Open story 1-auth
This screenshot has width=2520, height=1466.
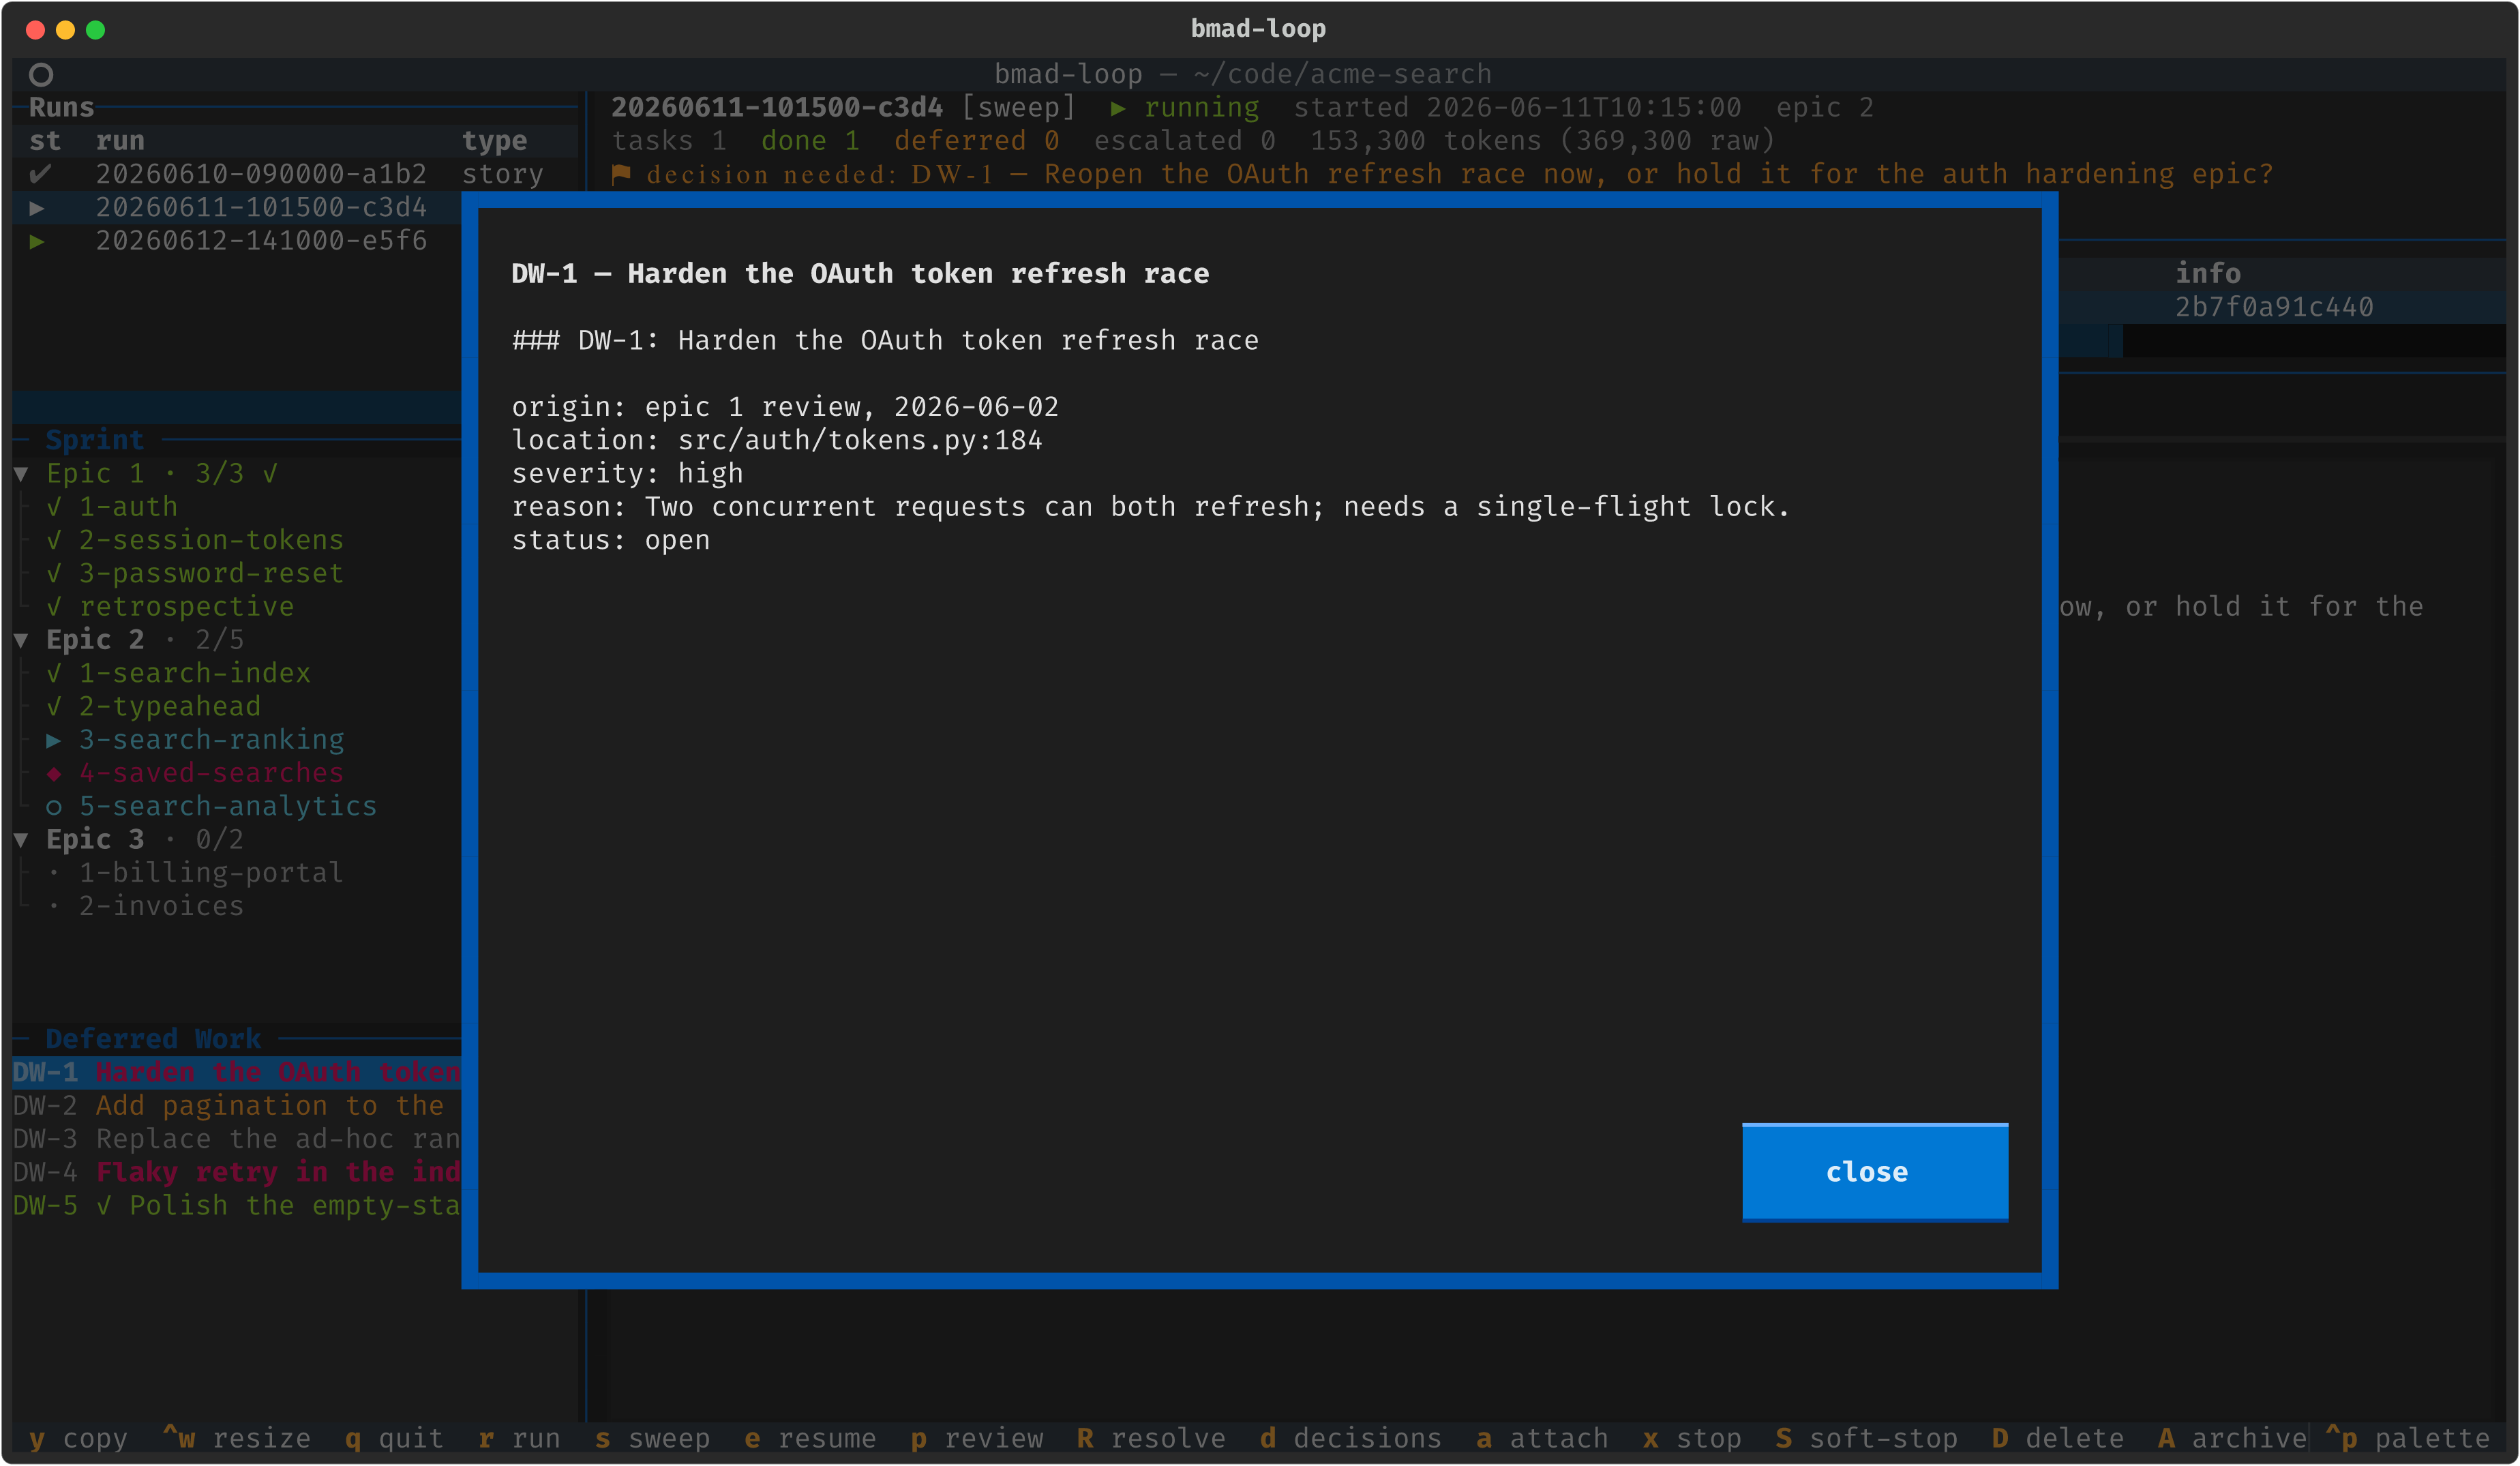point(128,507)
